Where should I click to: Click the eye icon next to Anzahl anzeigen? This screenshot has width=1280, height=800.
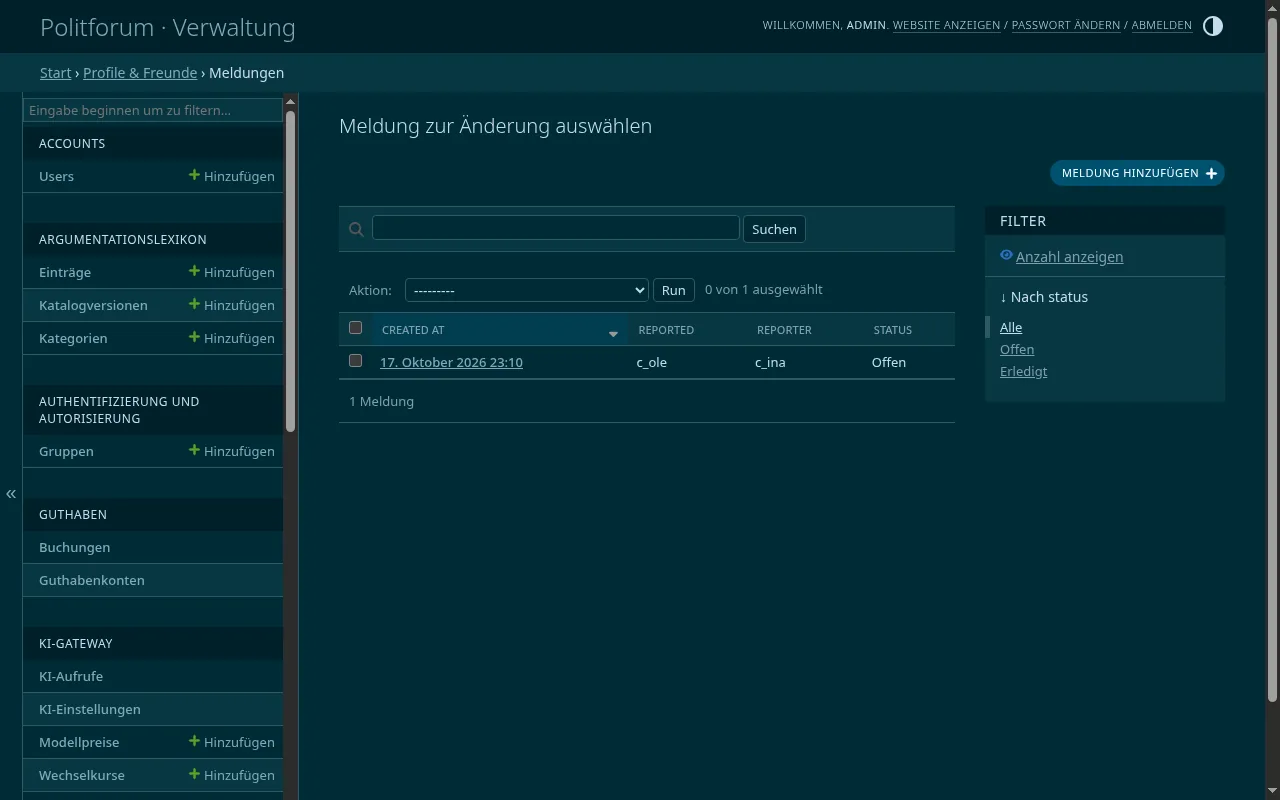pyautogui.click(x=1006, y=255)
